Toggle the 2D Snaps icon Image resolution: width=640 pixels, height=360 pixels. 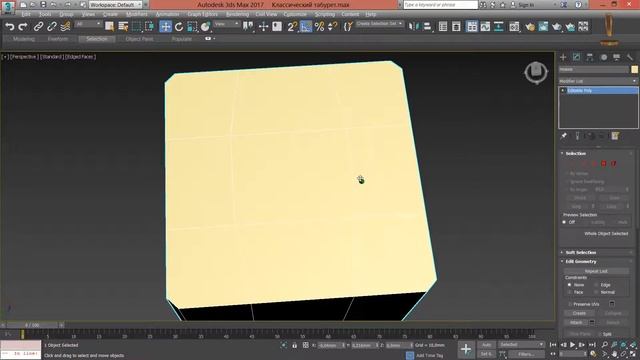(292, 27)
